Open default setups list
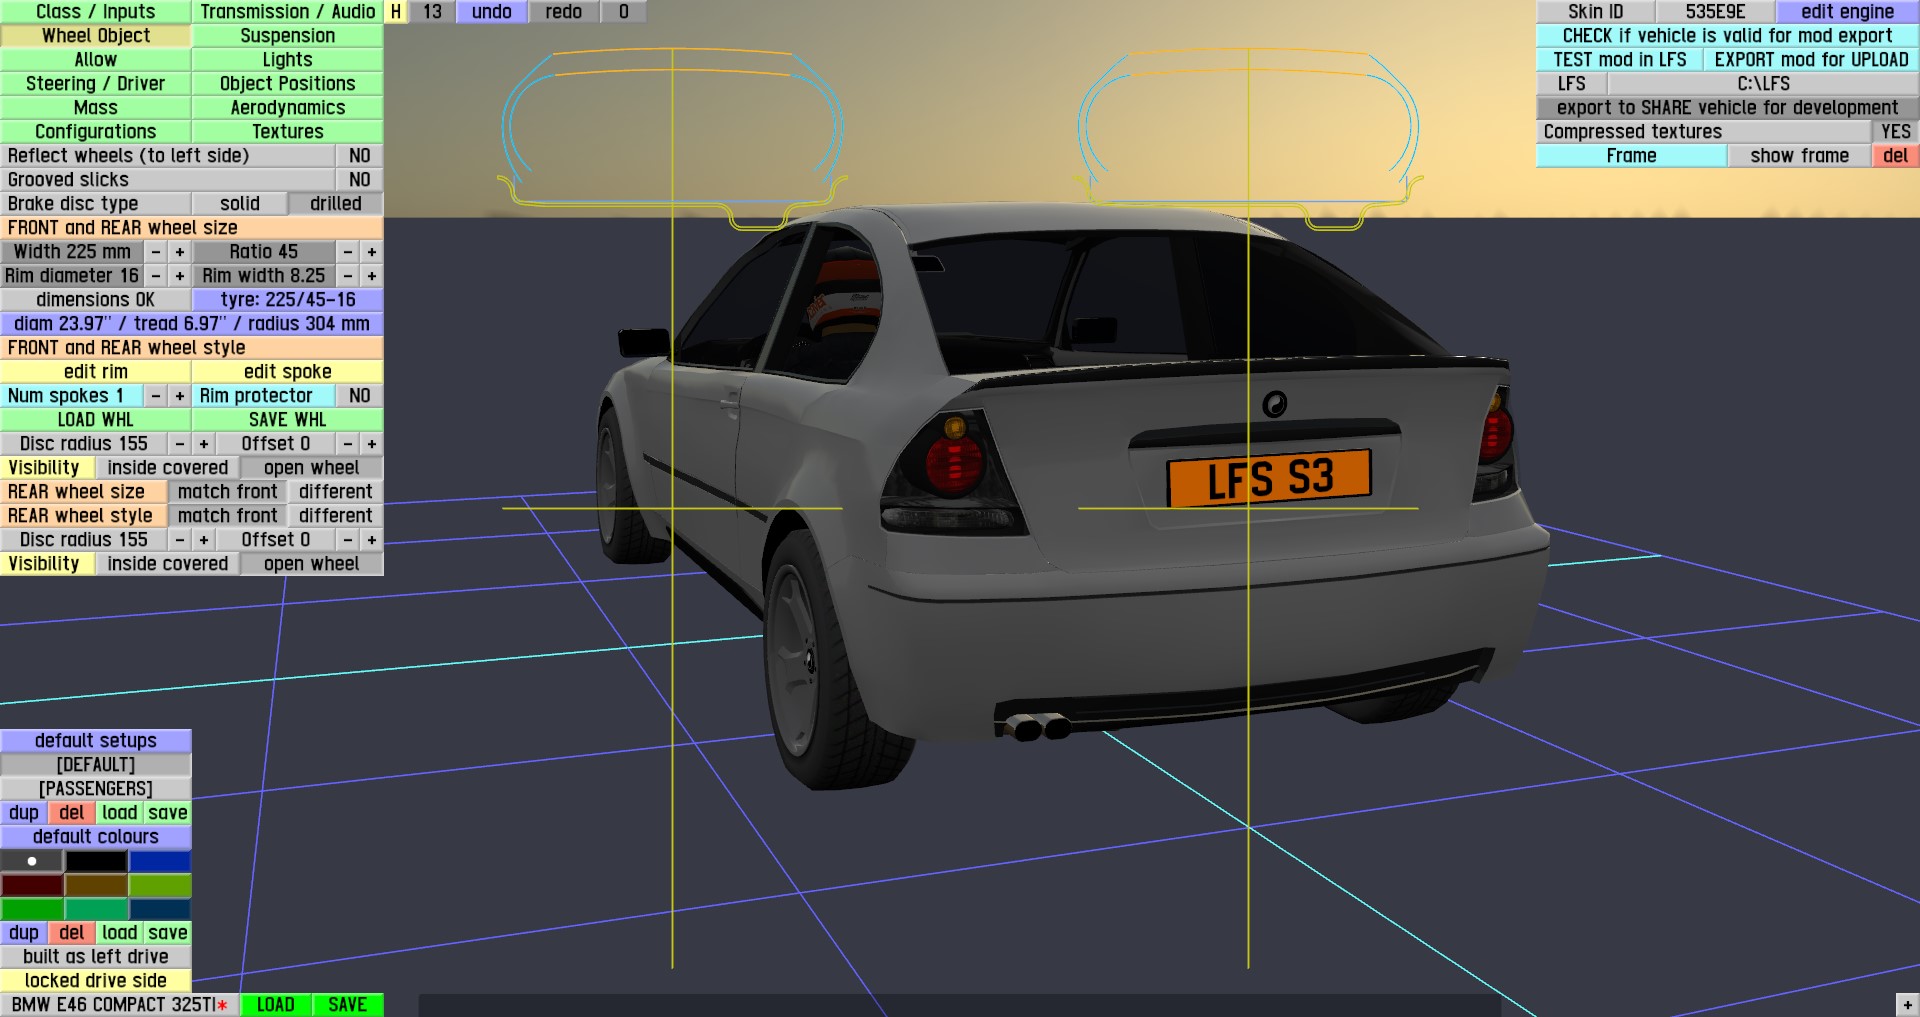 tap(95, 741)
